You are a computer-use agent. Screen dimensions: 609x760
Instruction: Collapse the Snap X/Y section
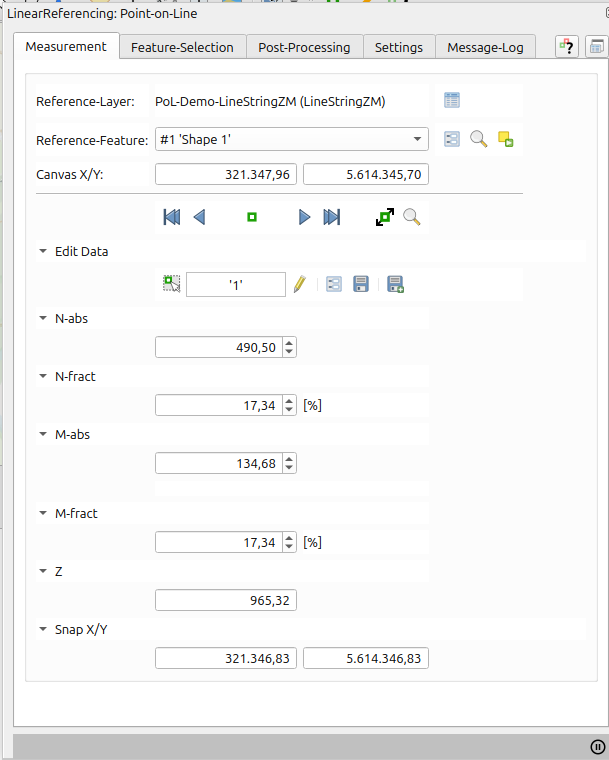click(43, 630)
